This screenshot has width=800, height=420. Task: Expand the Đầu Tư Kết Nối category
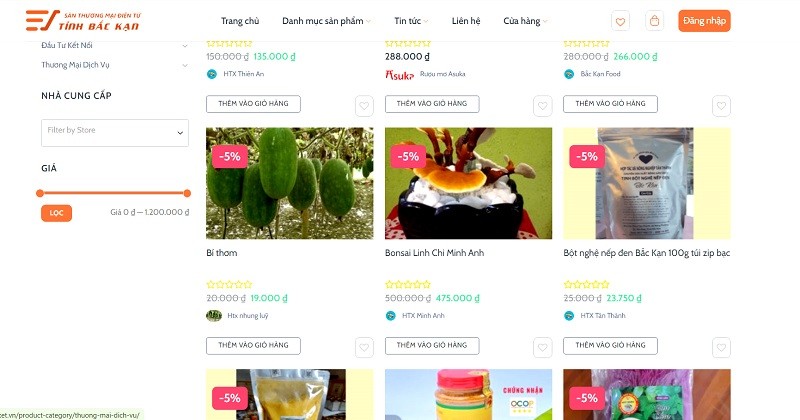point(185,45)
